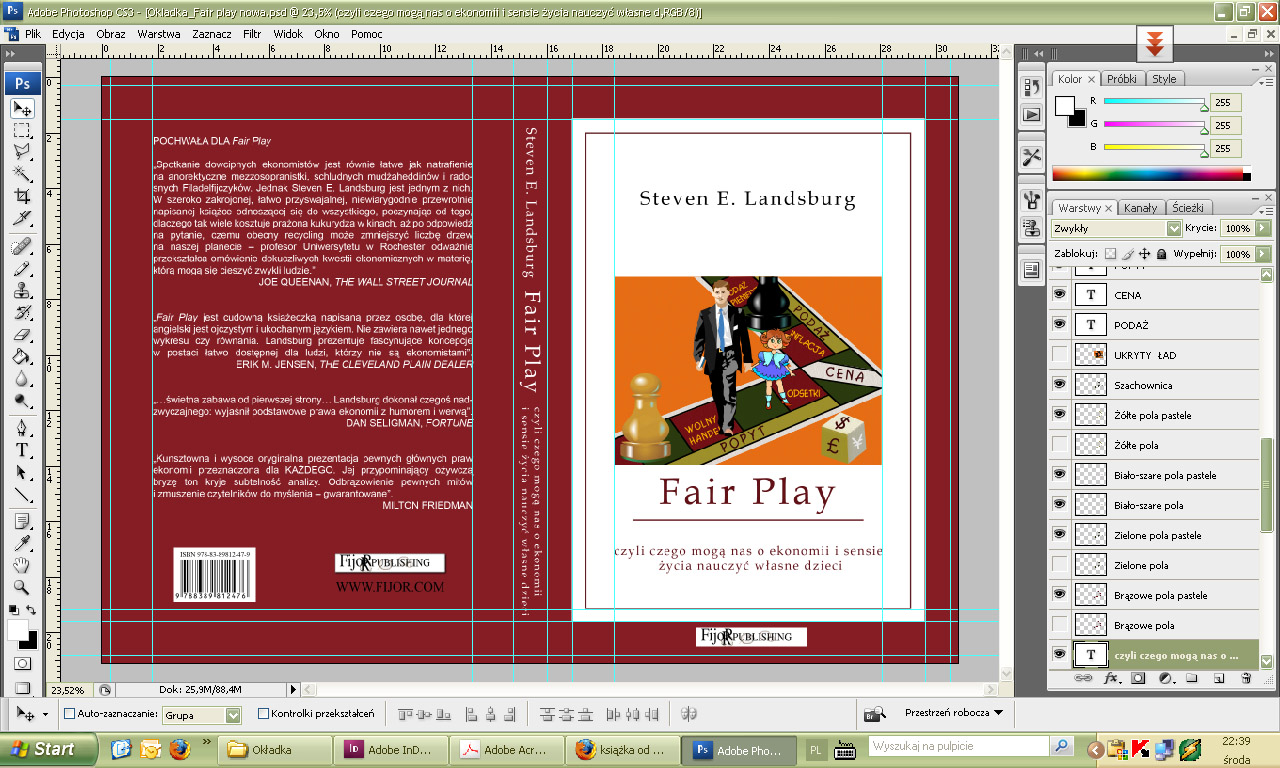Viewport: 1280px width, 768px height.
Task: Click the foreground color swatch in toolbox
Action: click(18, 628)
